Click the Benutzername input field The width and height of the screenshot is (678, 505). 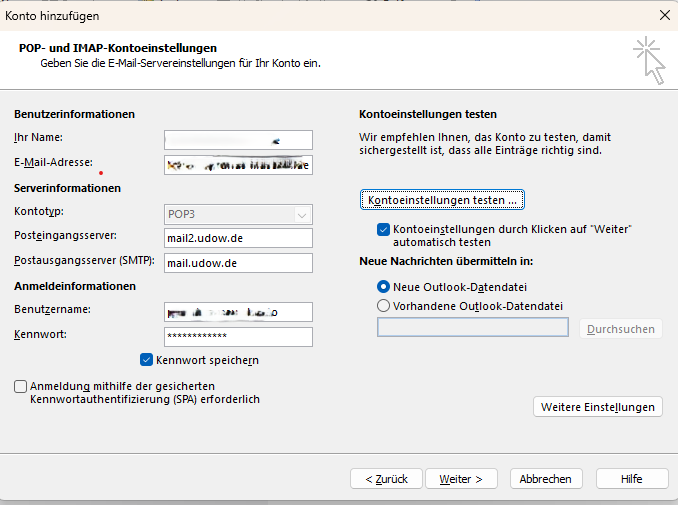[x=238, y=312]
